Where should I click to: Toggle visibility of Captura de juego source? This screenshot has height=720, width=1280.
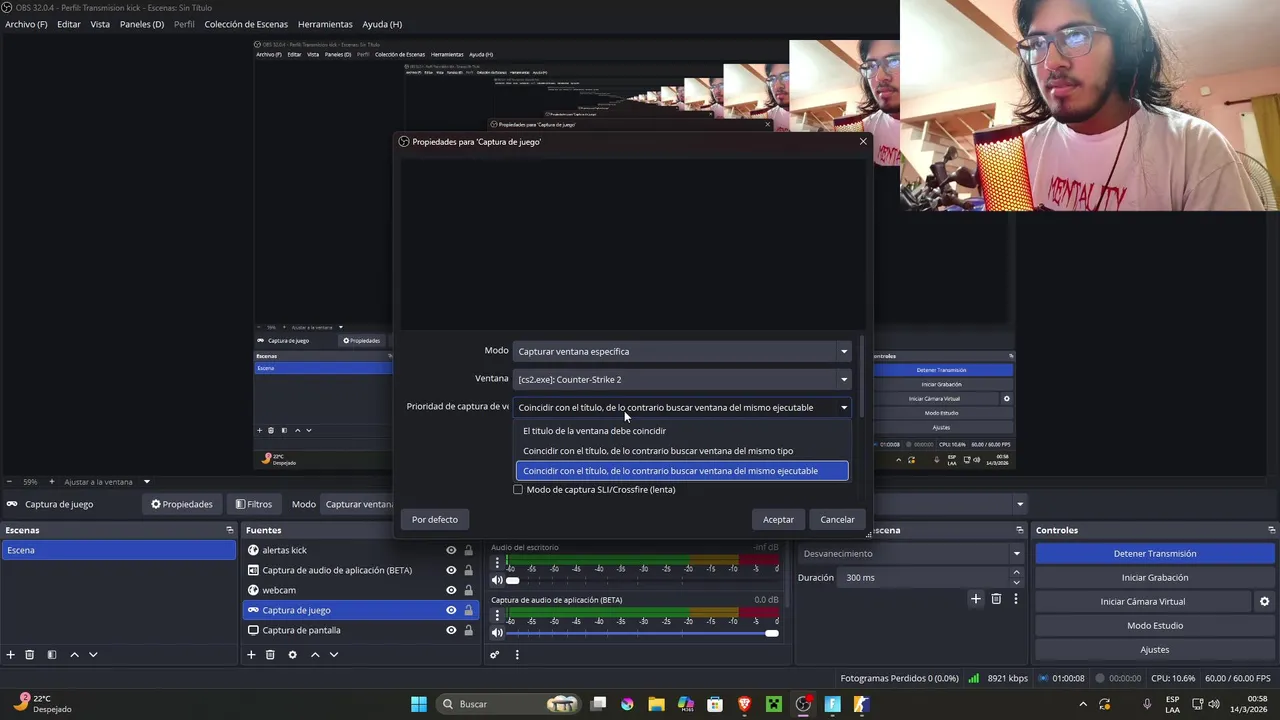click(x=451, y=610)
